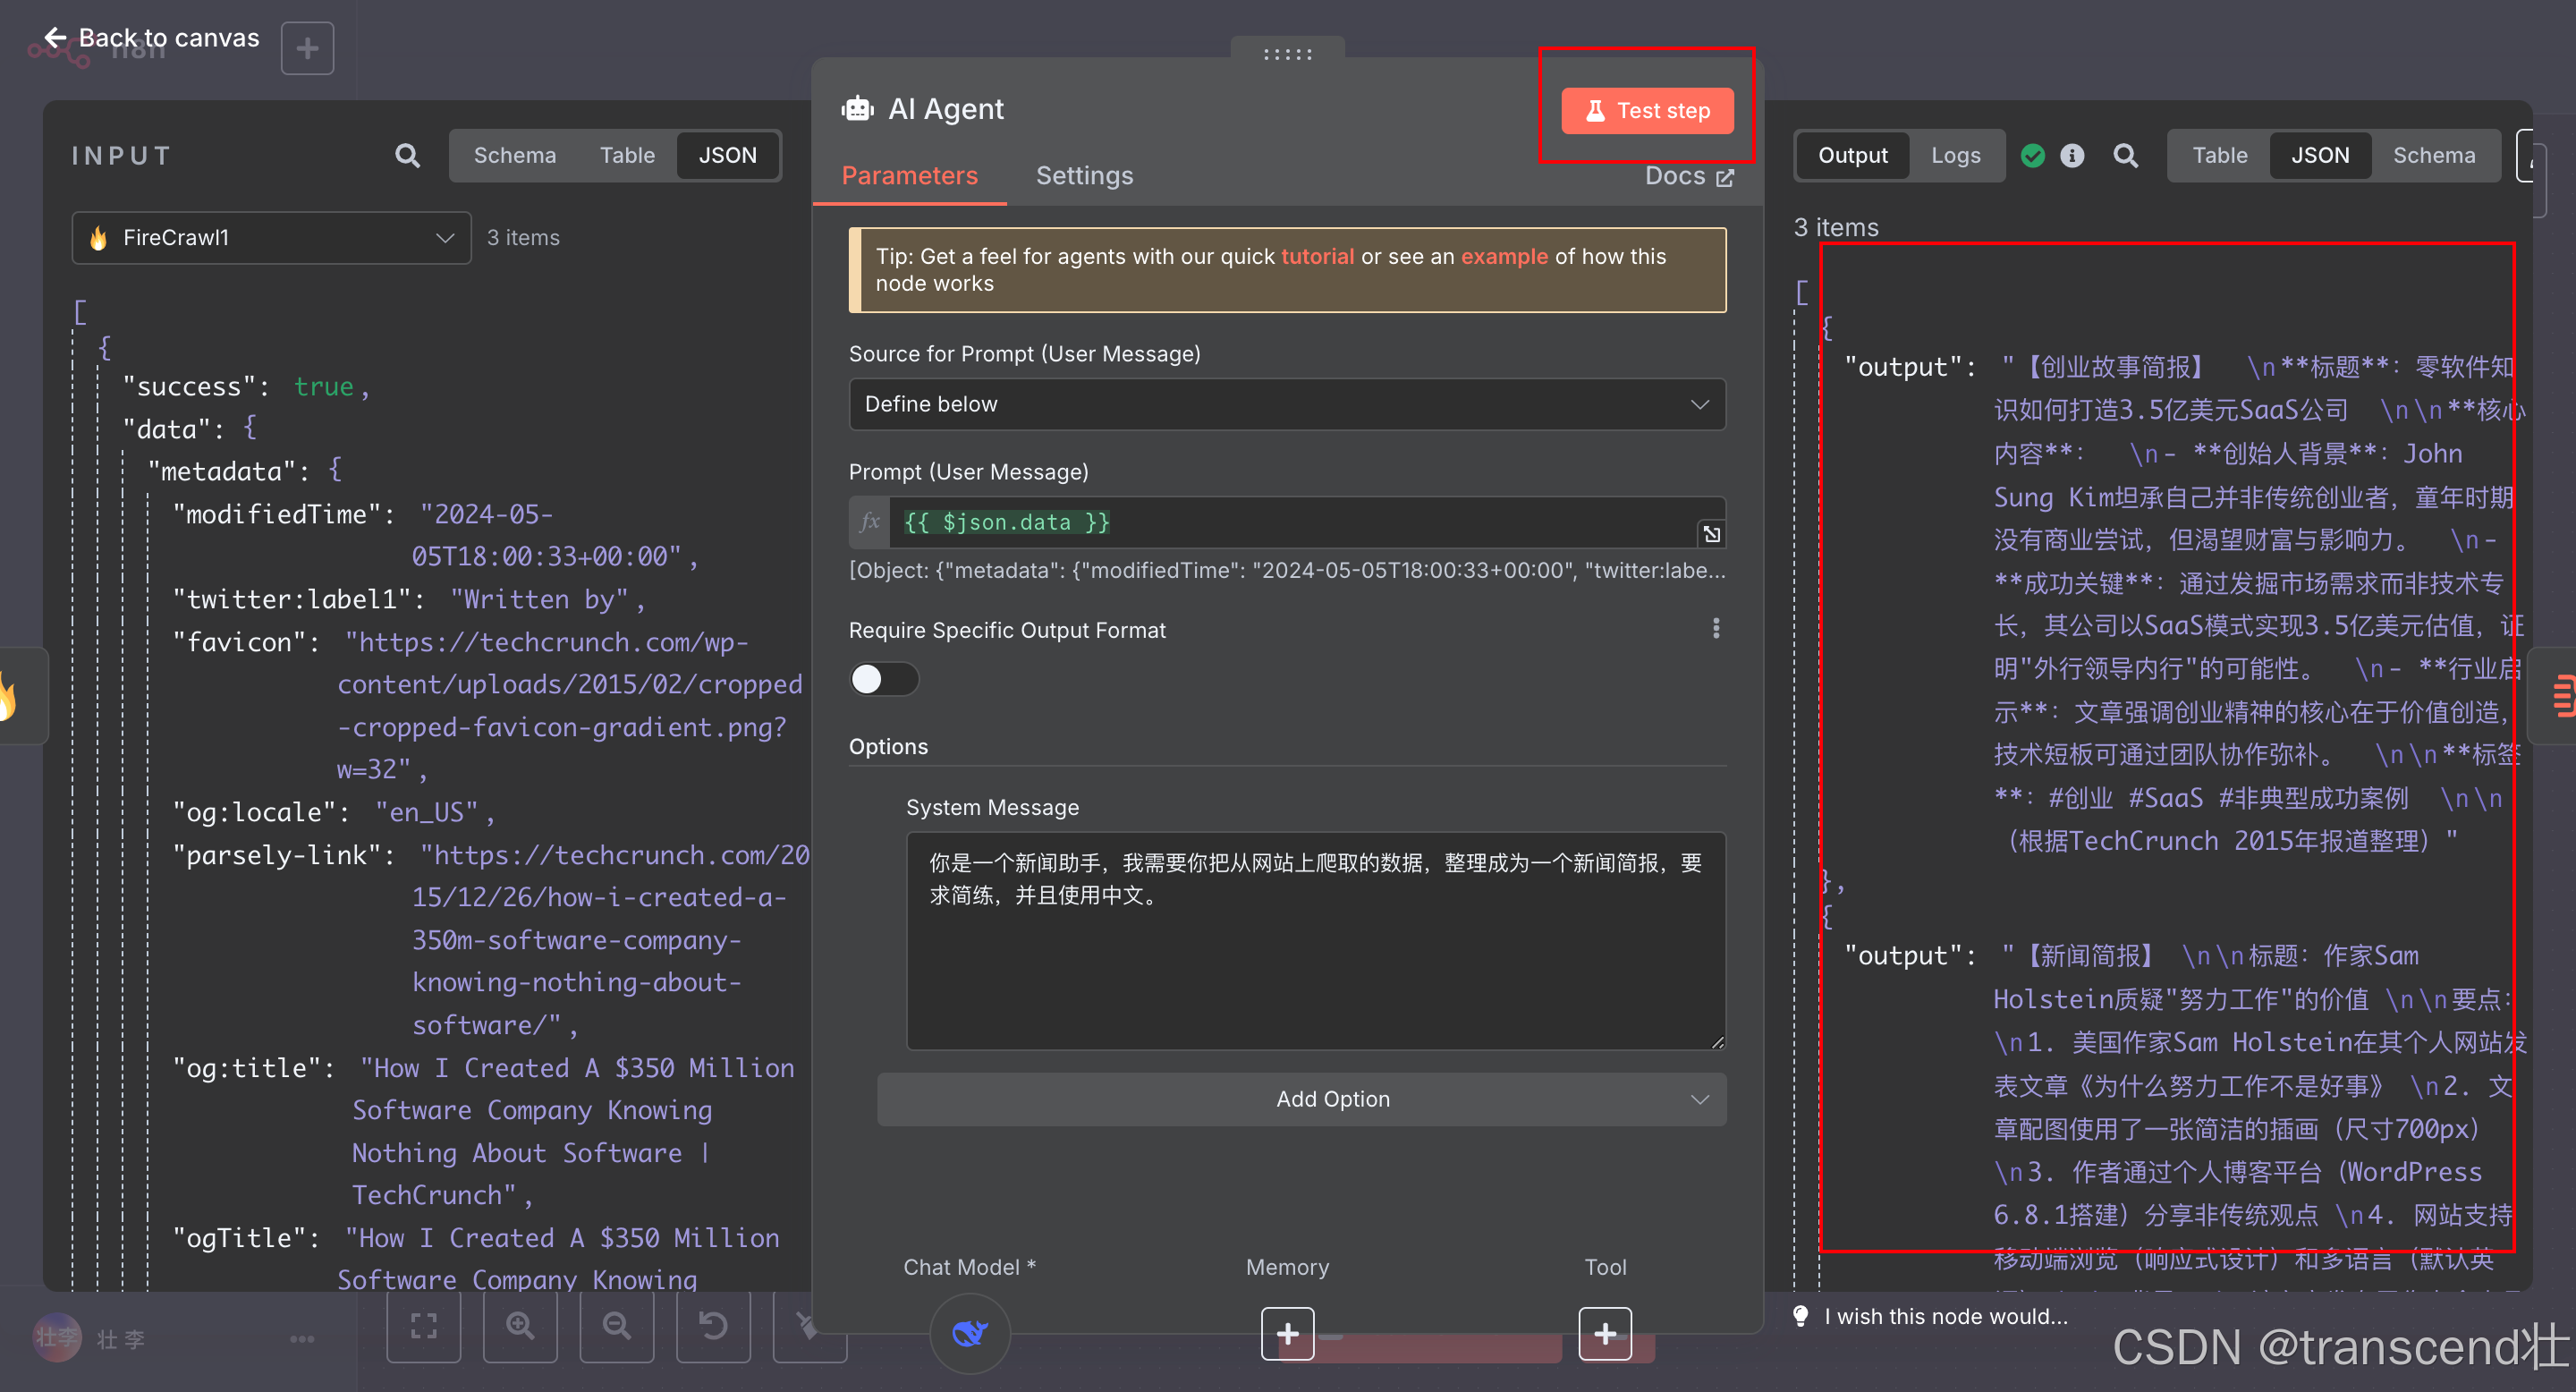Grab the drag handle above the AI Agent panel
Viewport: 2576px width, 1392px height.
coord(1287,54)
